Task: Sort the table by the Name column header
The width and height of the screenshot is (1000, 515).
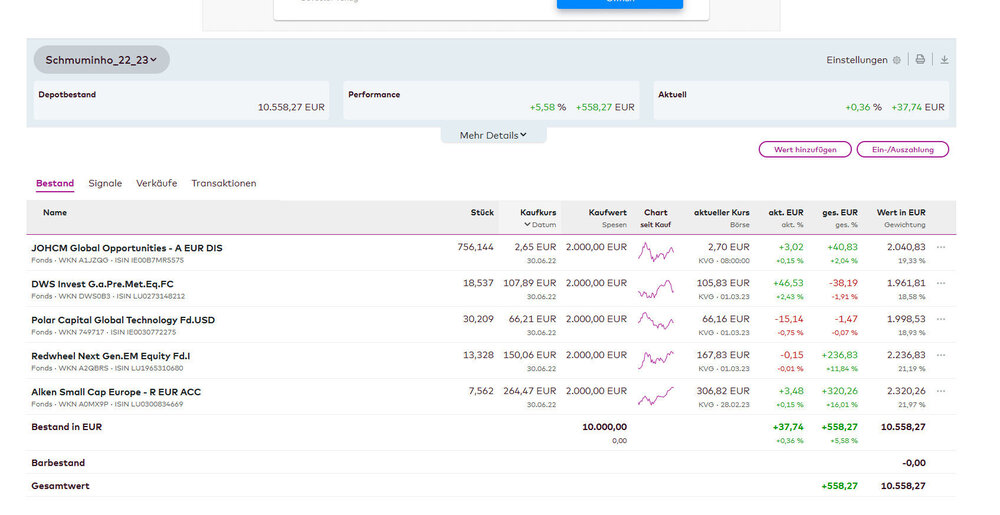Action: click(x=55, y=213)
